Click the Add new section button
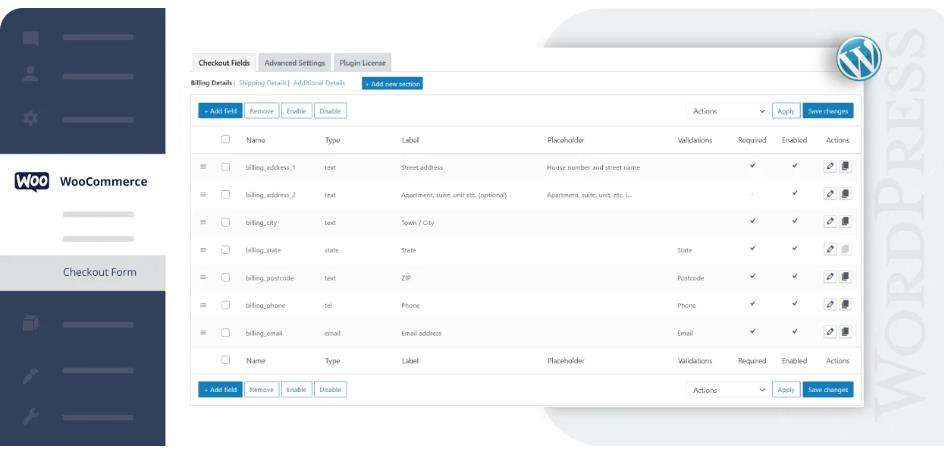This screenshot has width=944, height=462. pos(392,84)
